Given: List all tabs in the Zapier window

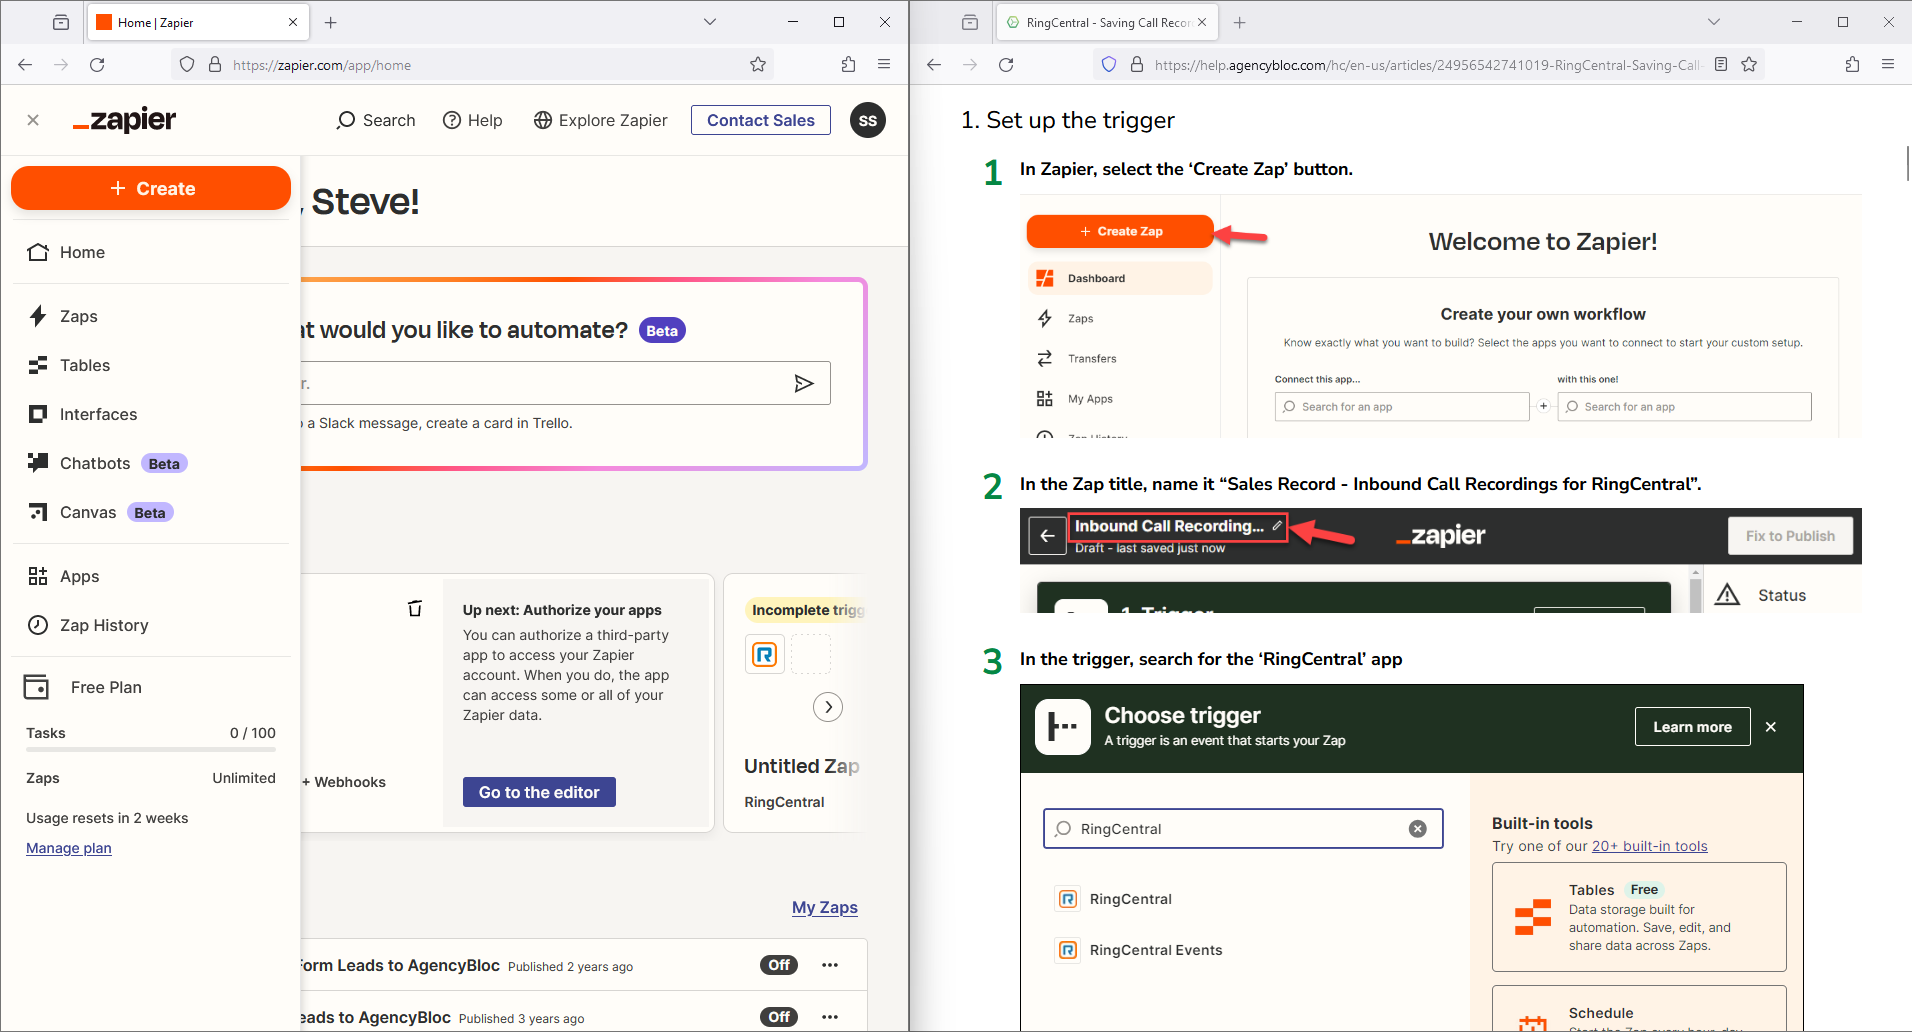Looking at the screenshot, I should point(710,22).
